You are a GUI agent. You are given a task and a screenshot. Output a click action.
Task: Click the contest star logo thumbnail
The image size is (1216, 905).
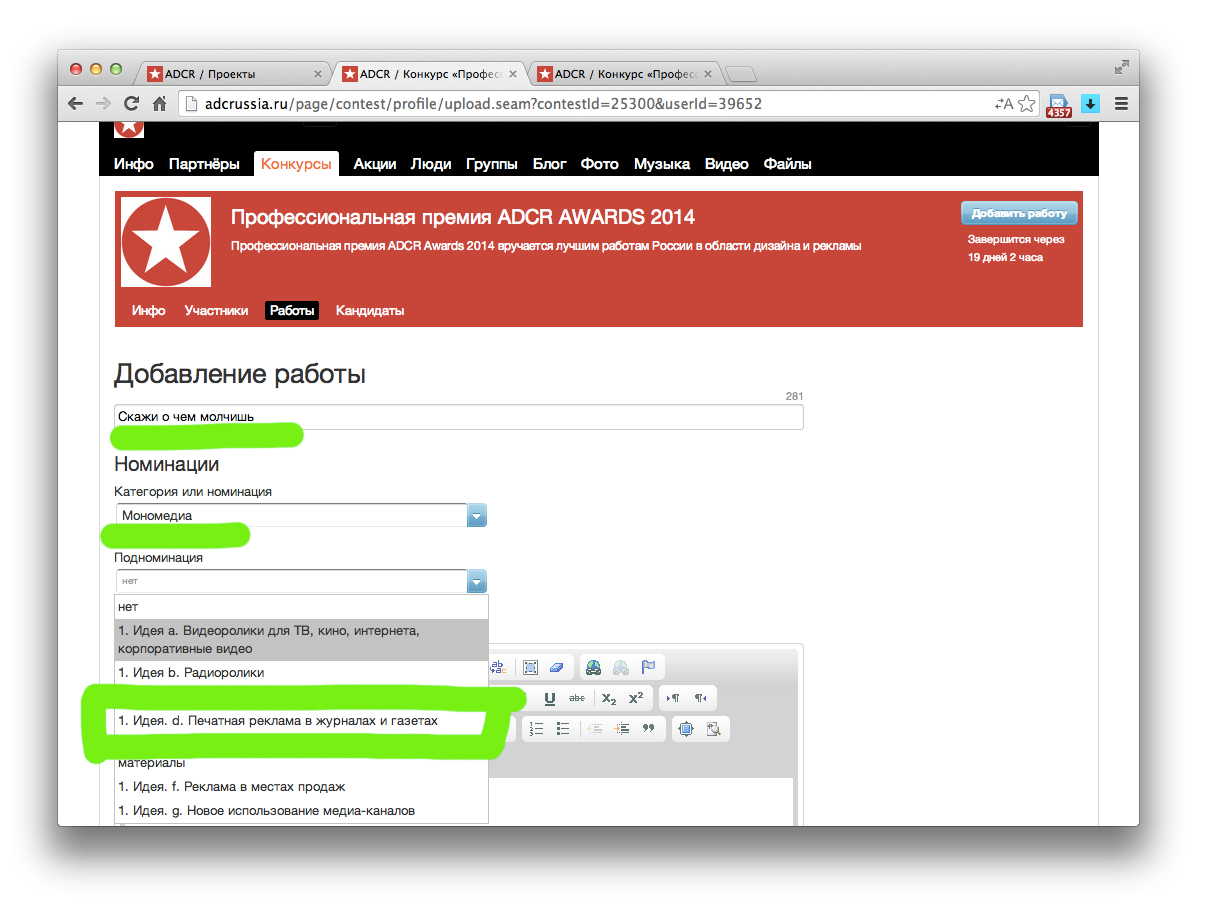(166, 242)
